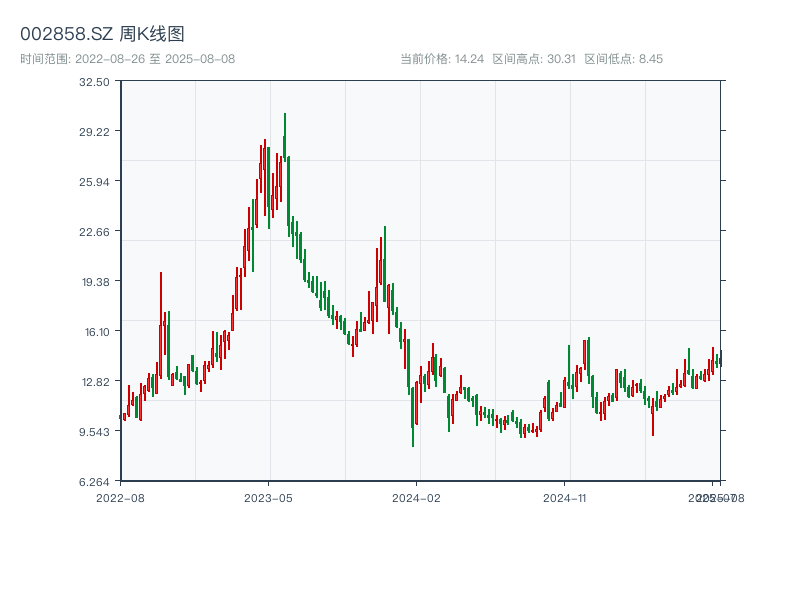Screen dimensions: 800x600
Task: Select the 2023-05 x-axis date label
Action: tap(268, 497)
